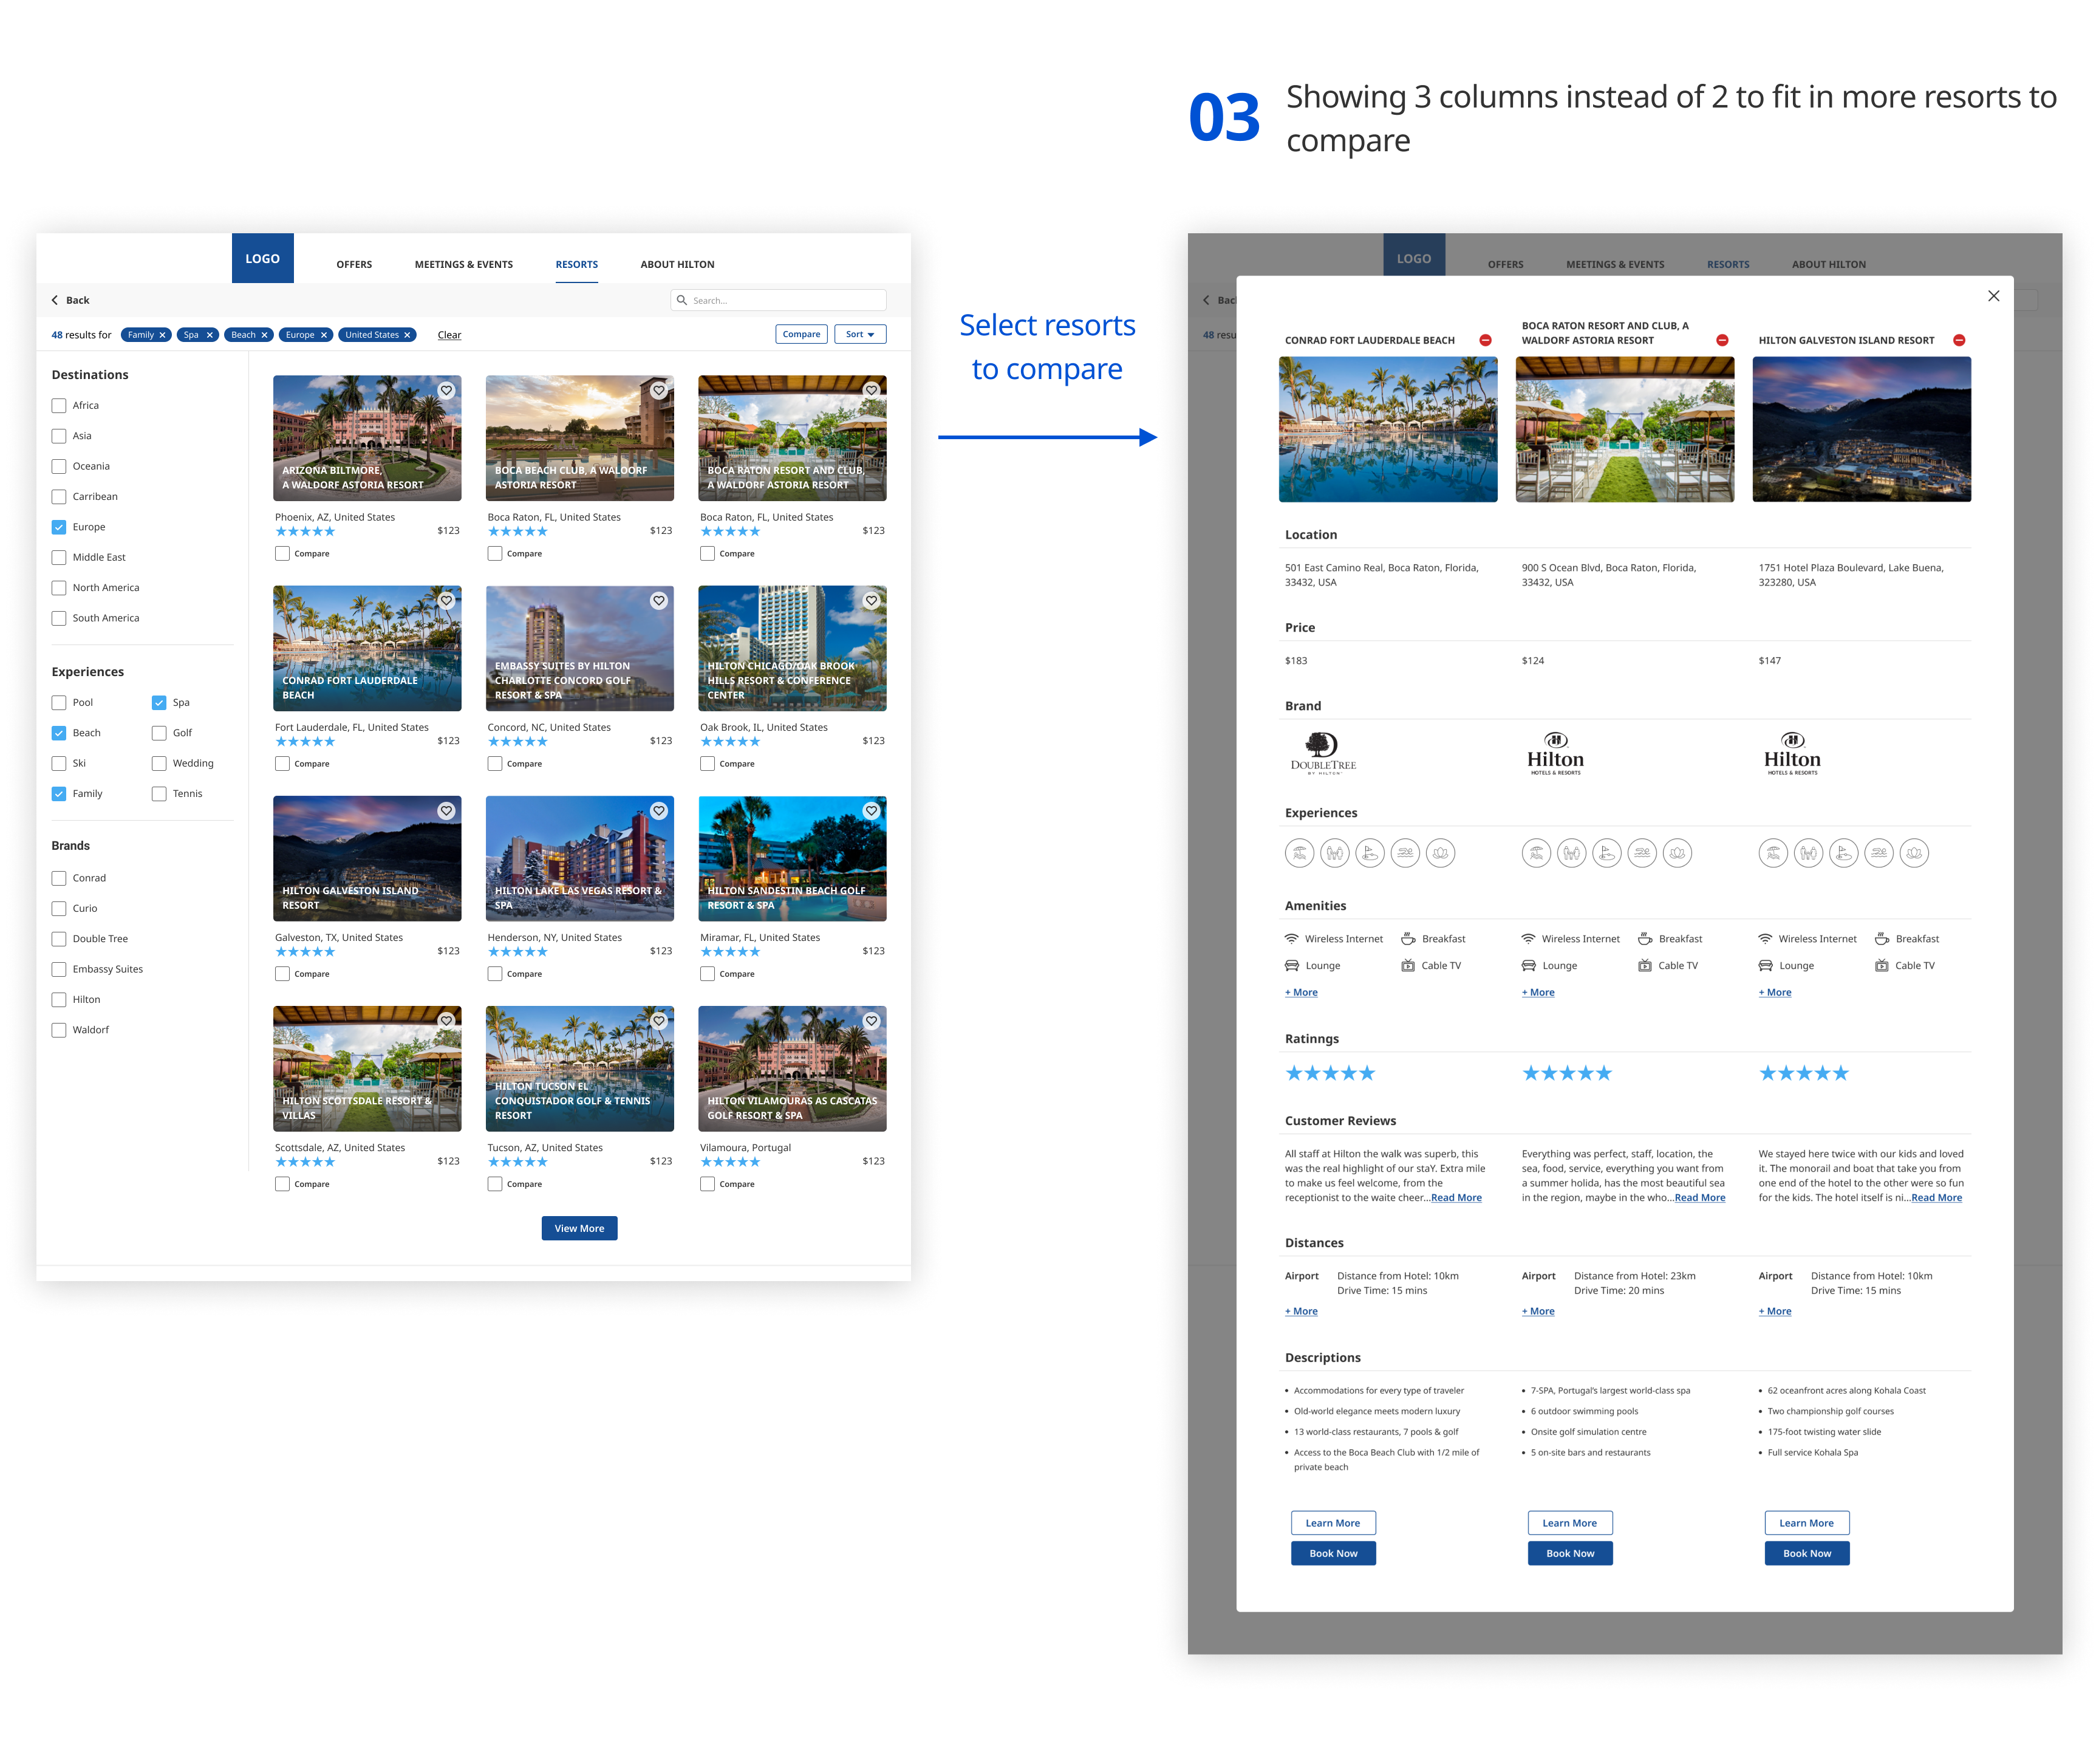2099x1764 pixels.
Task: Click heart on Hilton Galveston Island card
Action: (x=446, y=811)
